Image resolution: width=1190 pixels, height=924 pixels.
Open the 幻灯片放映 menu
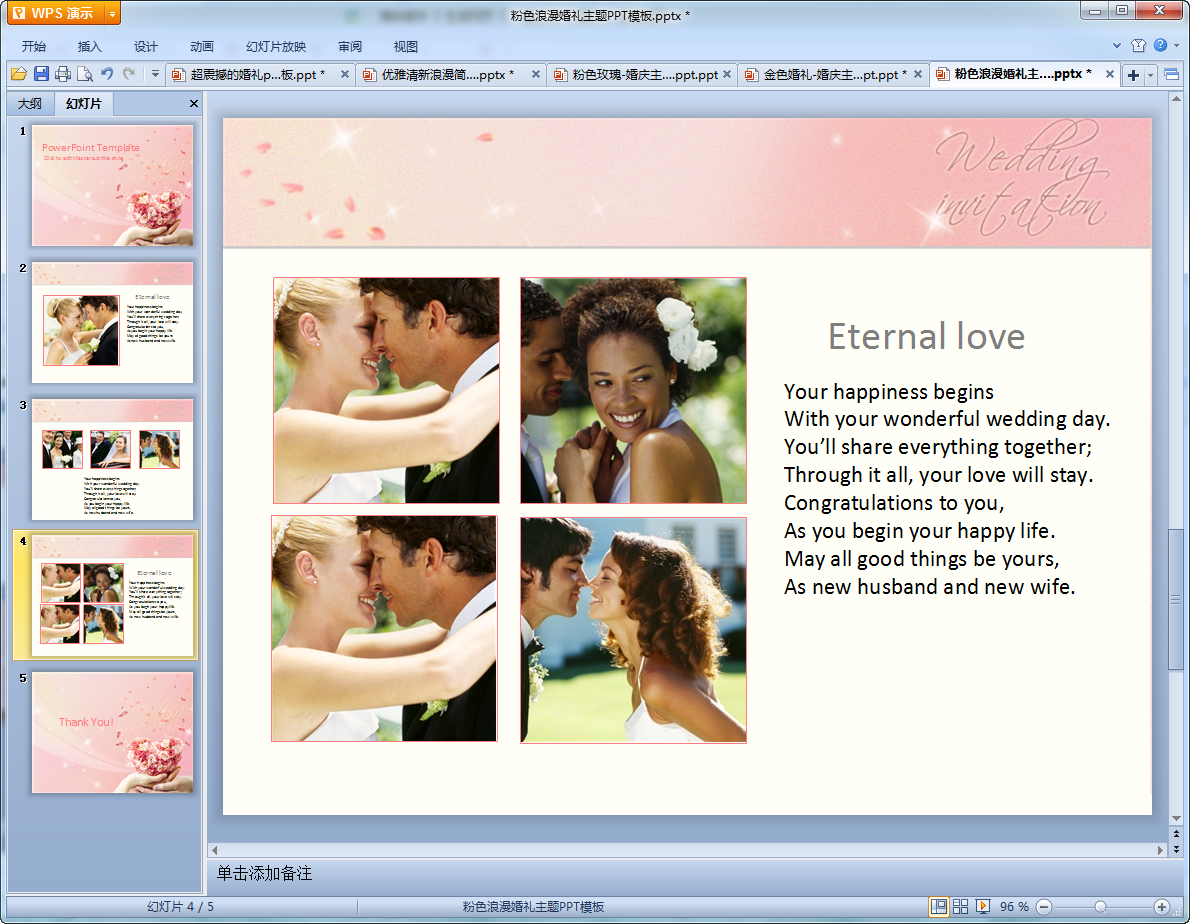coord(276,47)
